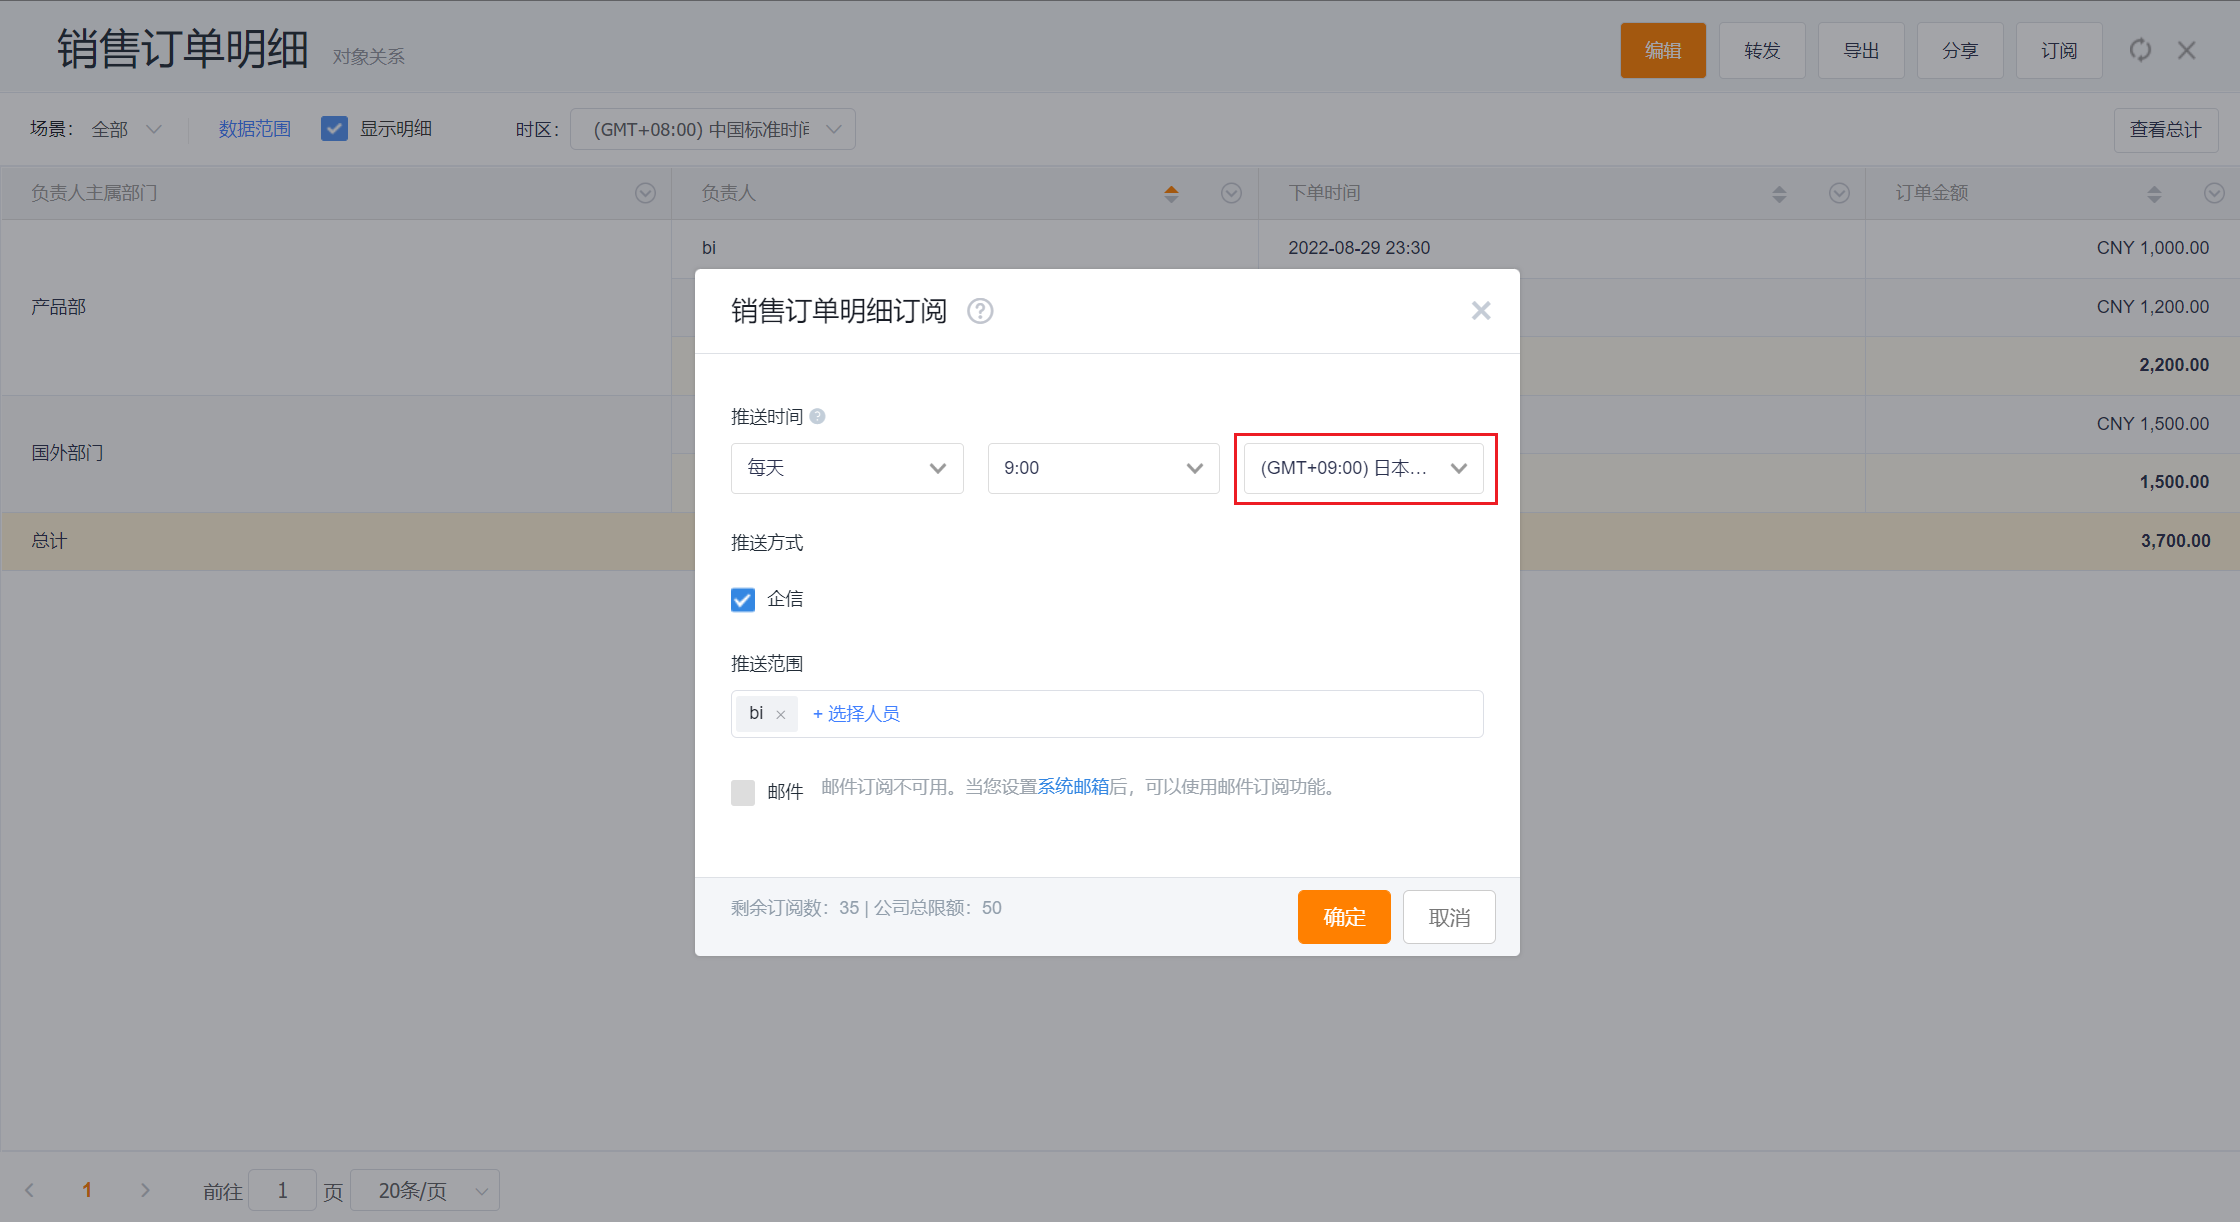Image resolution: width=2240 pixels, height=1222 pixels.
Task: Click the 导出 button in the header
Action: pyautogui.click(x=1860, y=50)
